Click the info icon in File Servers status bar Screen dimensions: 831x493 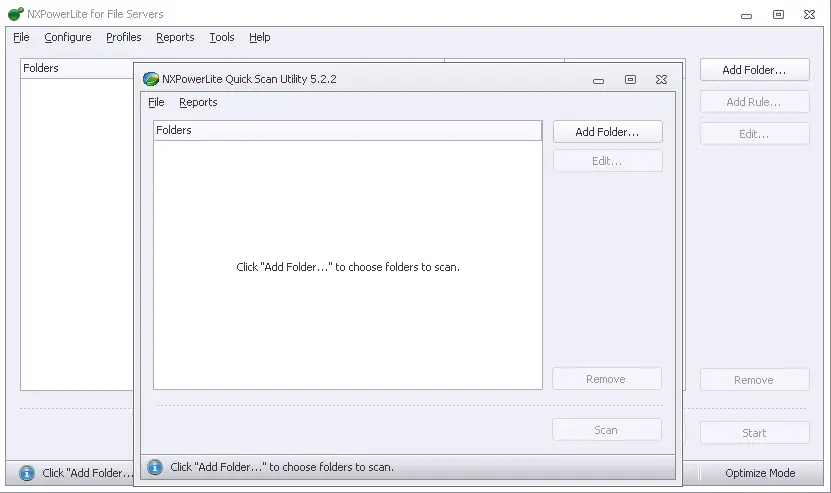tap(27, 473)
